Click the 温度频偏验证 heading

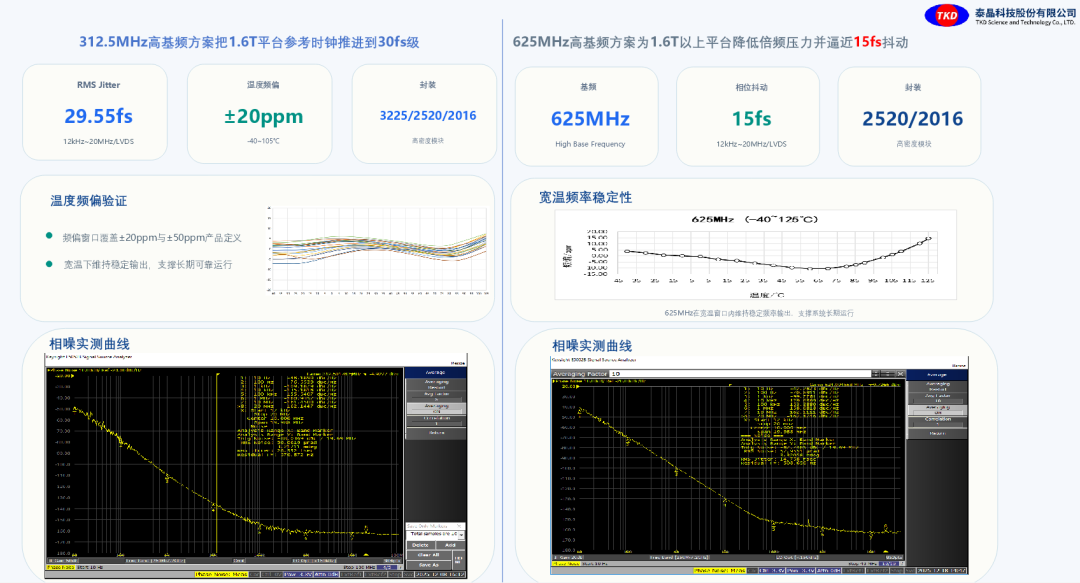[88, 201]
